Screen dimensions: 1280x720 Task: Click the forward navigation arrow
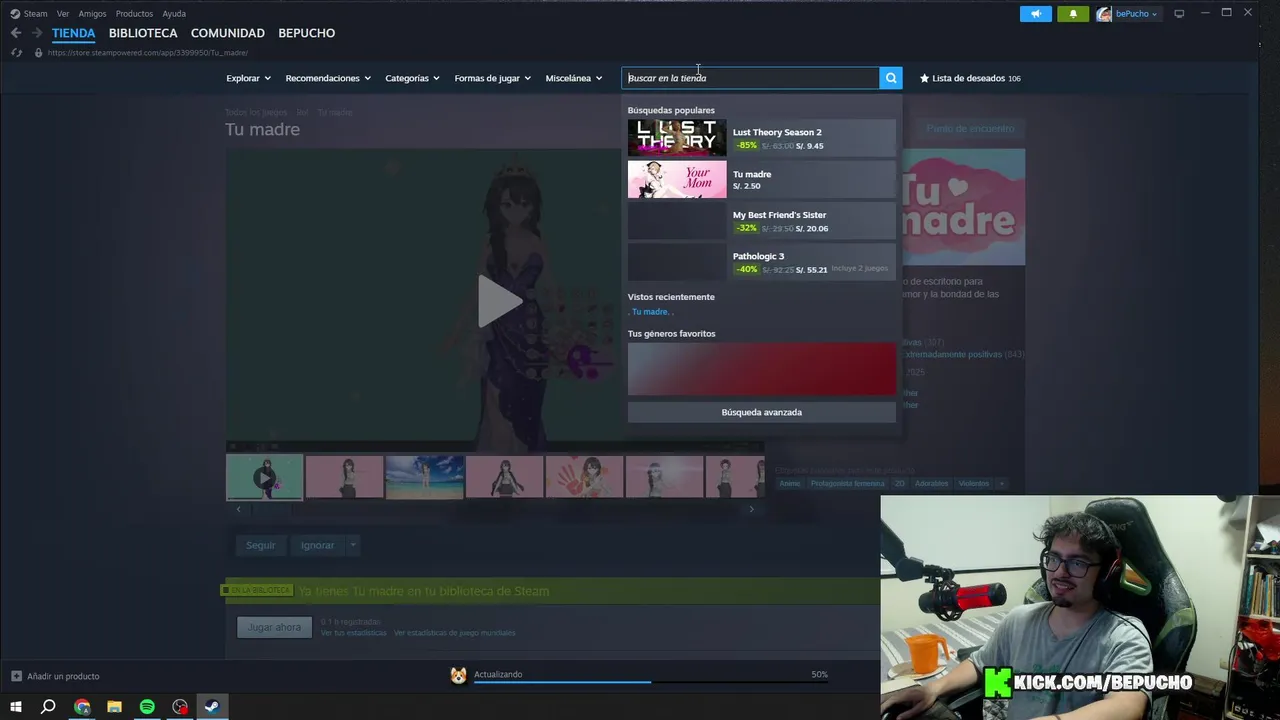pyautogui.click(x=37, y=33)
